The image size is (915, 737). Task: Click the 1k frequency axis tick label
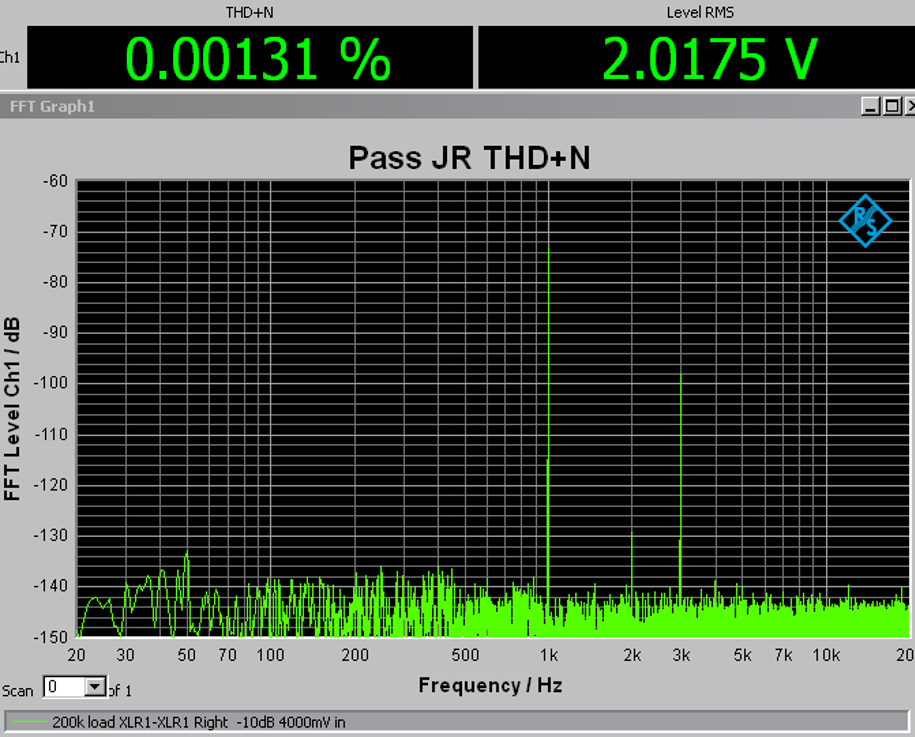[549, 655]
